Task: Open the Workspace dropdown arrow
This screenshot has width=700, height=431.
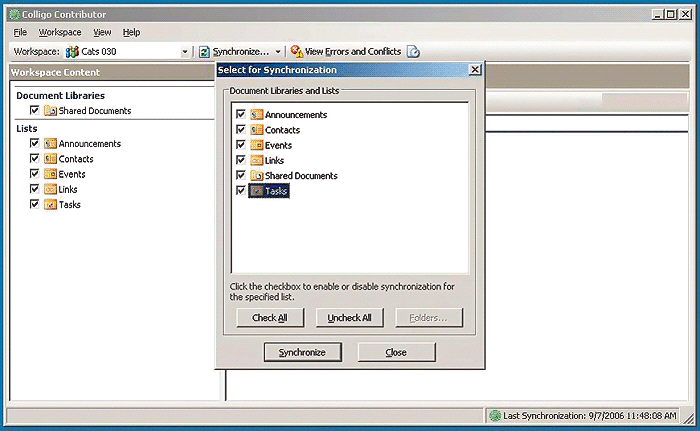Action: [185, 52]
